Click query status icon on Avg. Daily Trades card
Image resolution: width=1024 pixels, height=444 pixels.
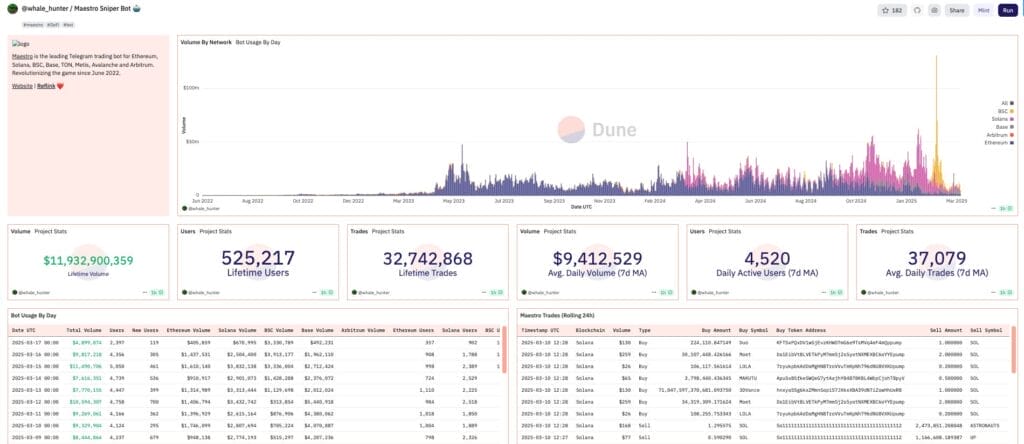pos(1005,293)
